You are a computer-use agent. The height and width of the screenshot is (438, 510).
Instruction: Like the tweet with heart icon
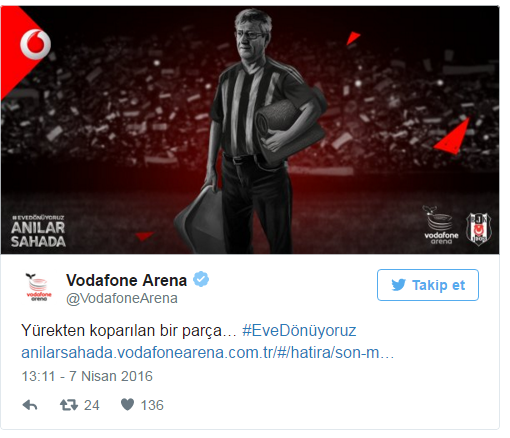click(127, 405)
